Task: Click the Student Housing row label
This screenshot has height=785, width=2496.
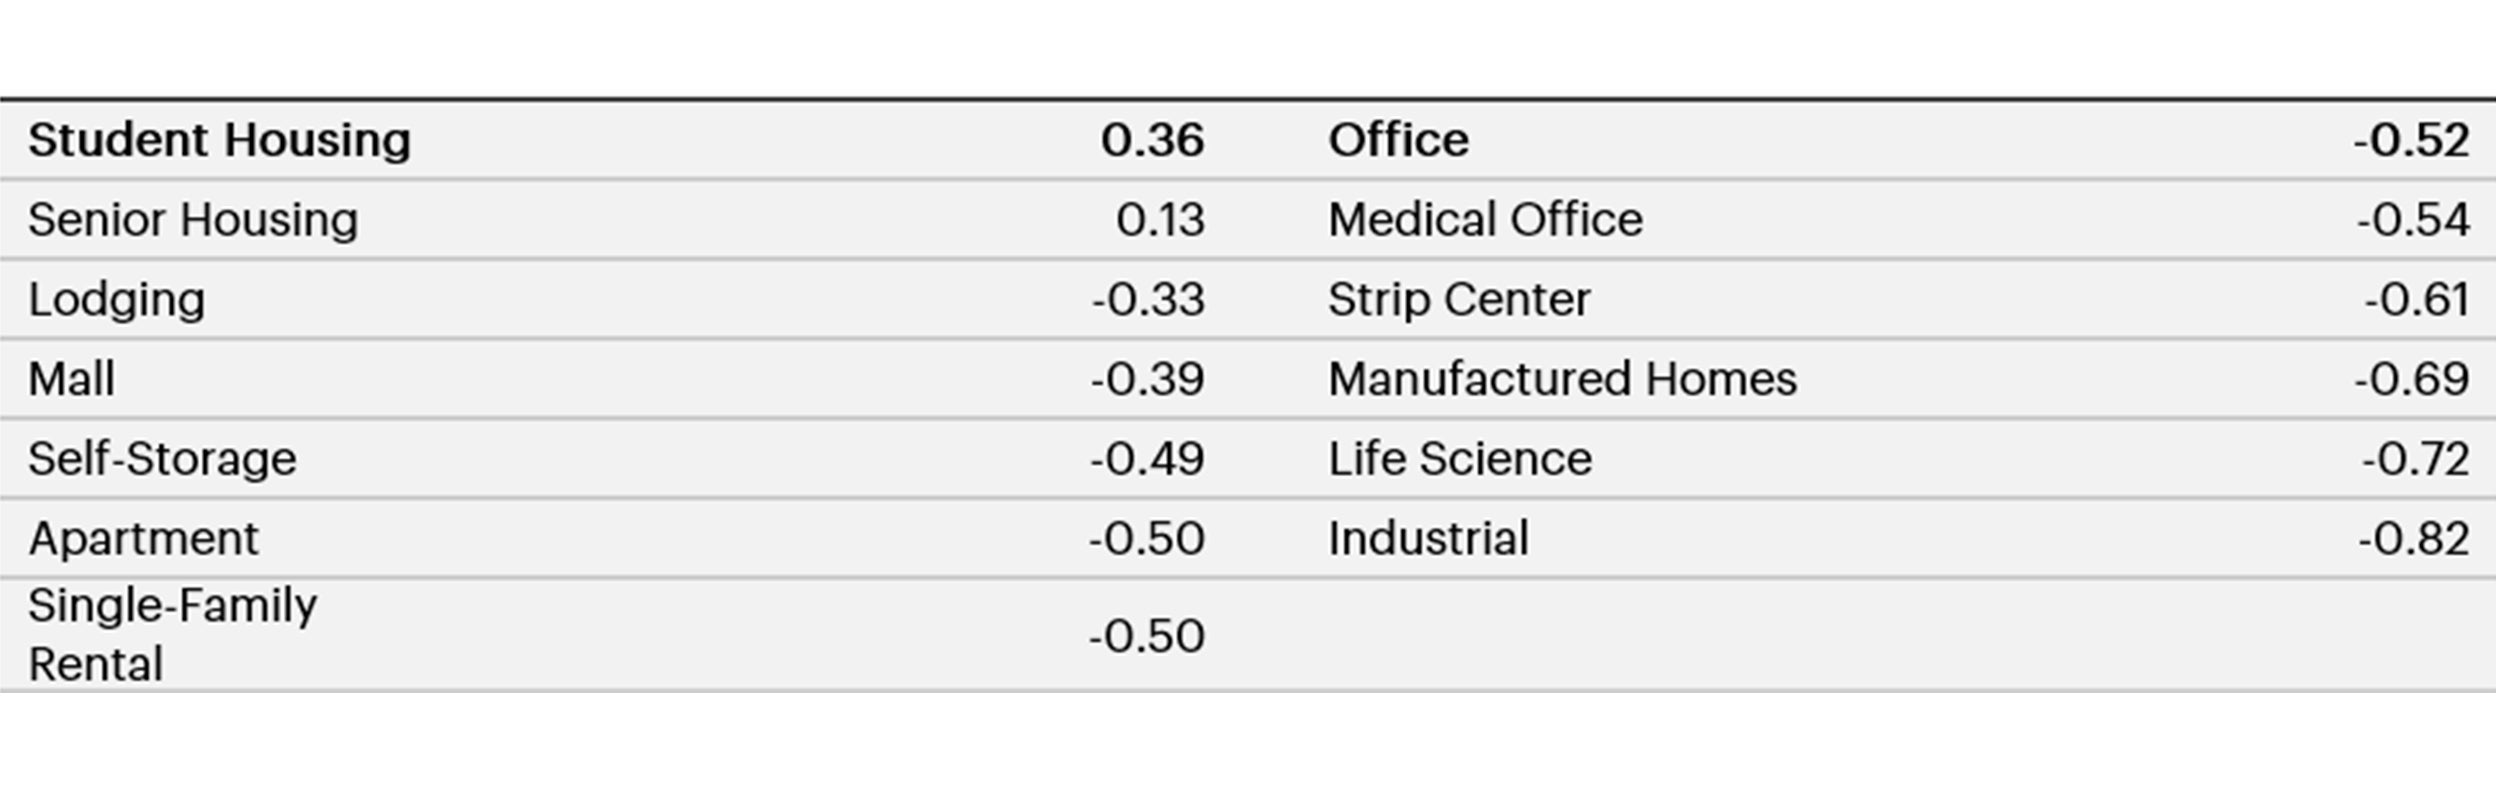Action: click(x=219, y=140)
